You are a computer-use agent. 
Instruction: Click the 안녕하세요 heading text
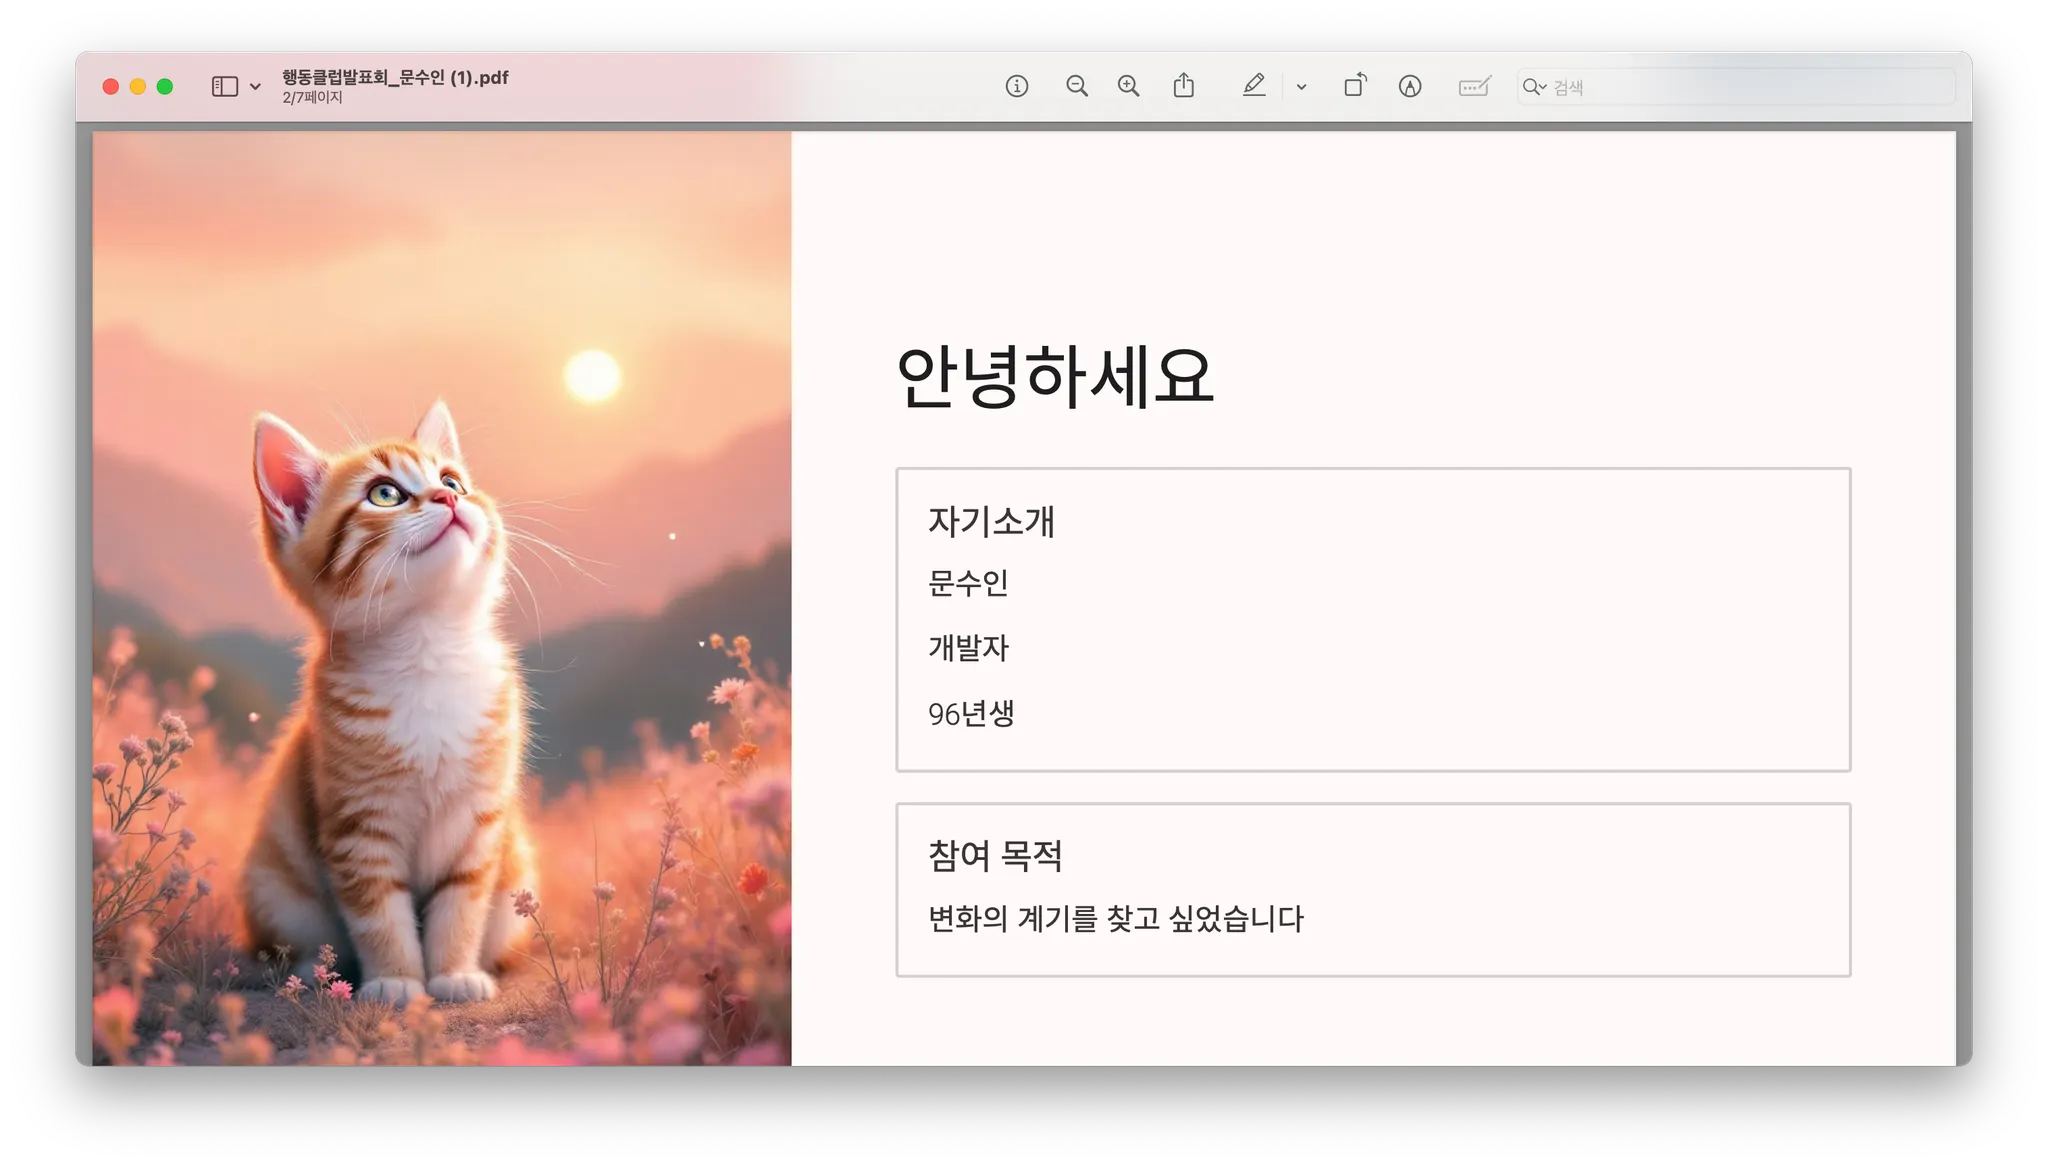click(x=1054, y=377)
